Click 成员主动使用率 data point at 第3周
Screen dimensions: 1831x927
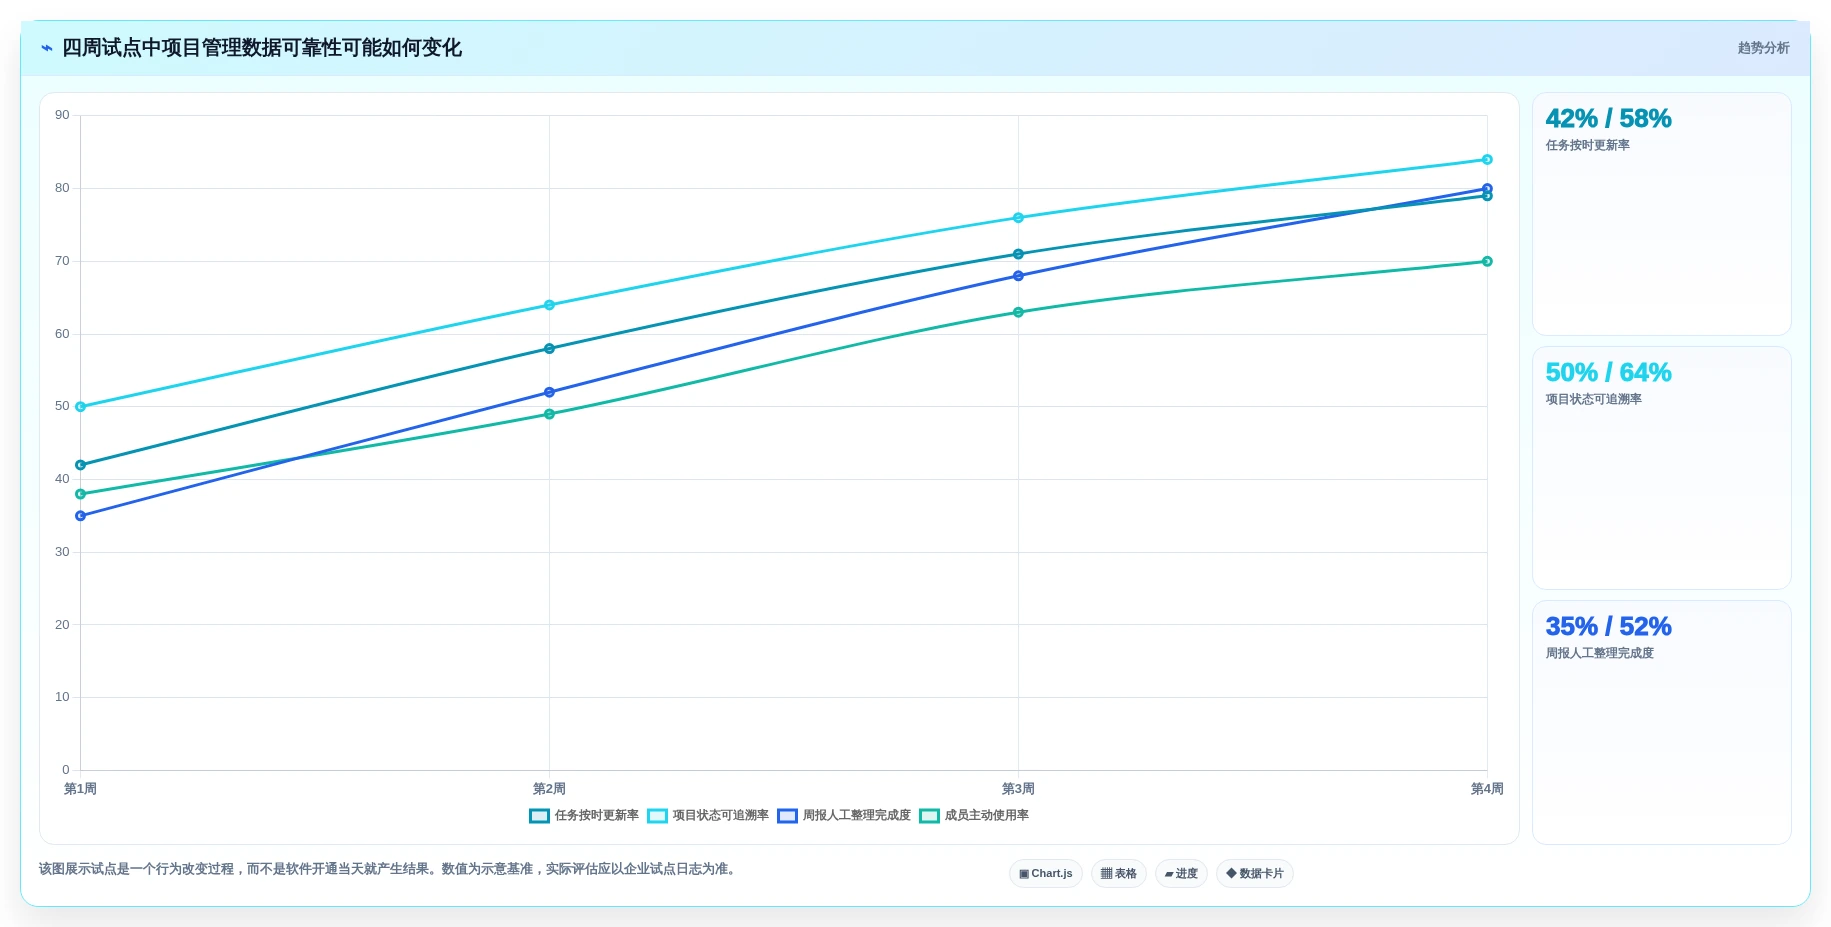pos(1018,313)
